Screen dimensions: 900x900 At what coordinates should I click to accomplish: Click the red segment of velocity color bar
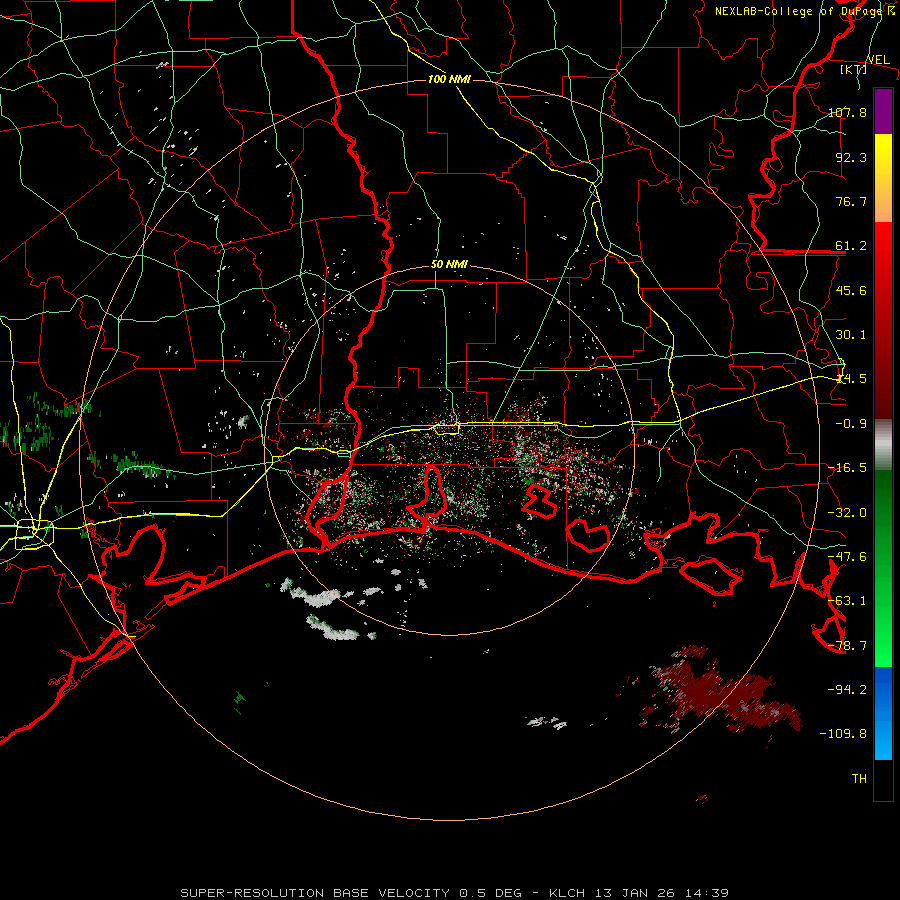[x=883, y=320]
